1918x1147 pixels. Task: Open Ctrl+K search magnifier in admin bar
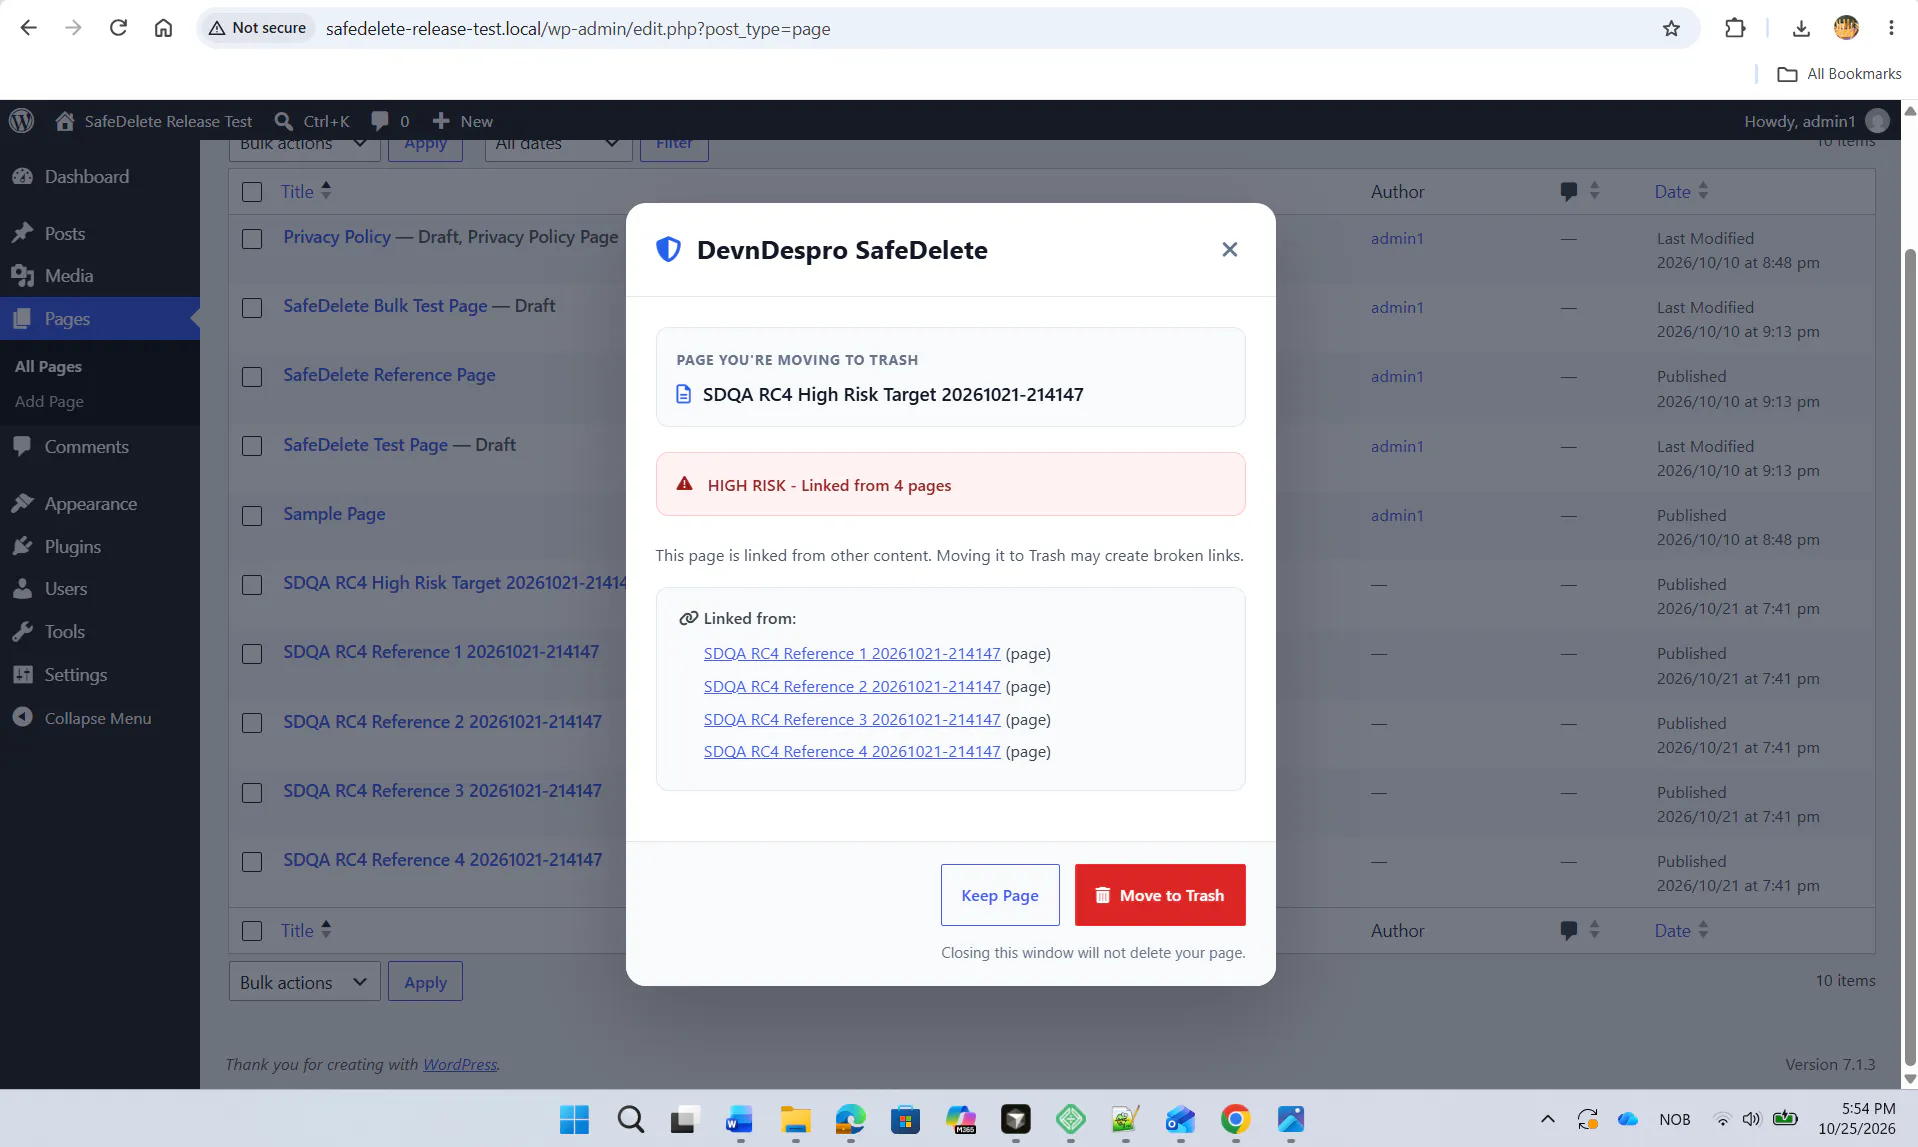coord(284,121)
